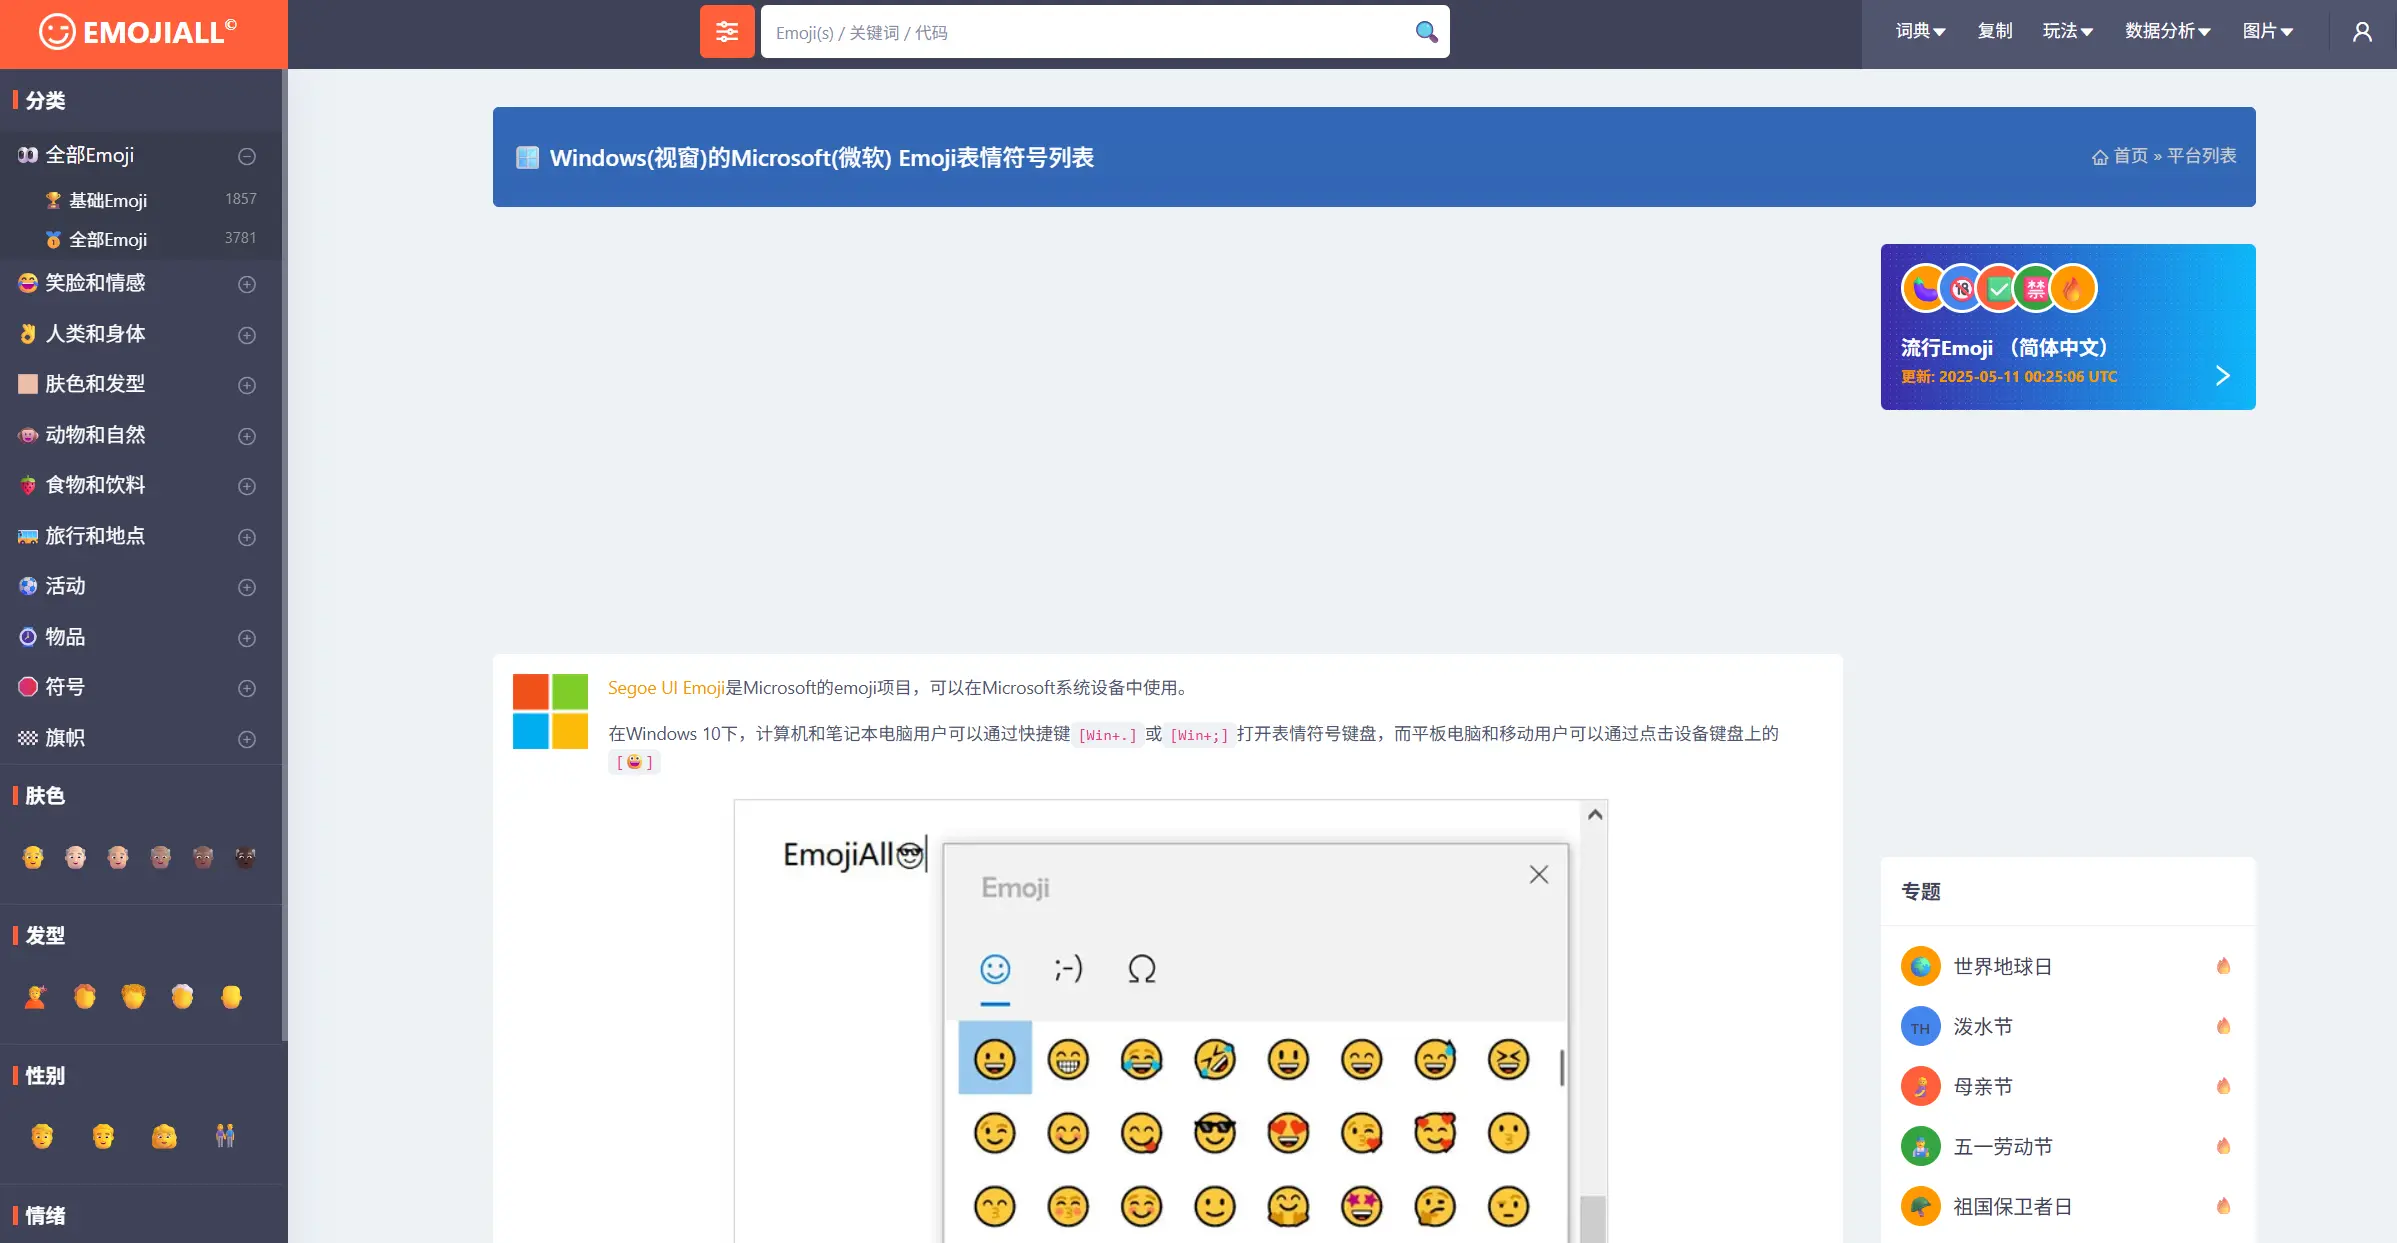The image size is (2397, 1243).
Task: Click the magnifier search icon
Action: 1426,32
